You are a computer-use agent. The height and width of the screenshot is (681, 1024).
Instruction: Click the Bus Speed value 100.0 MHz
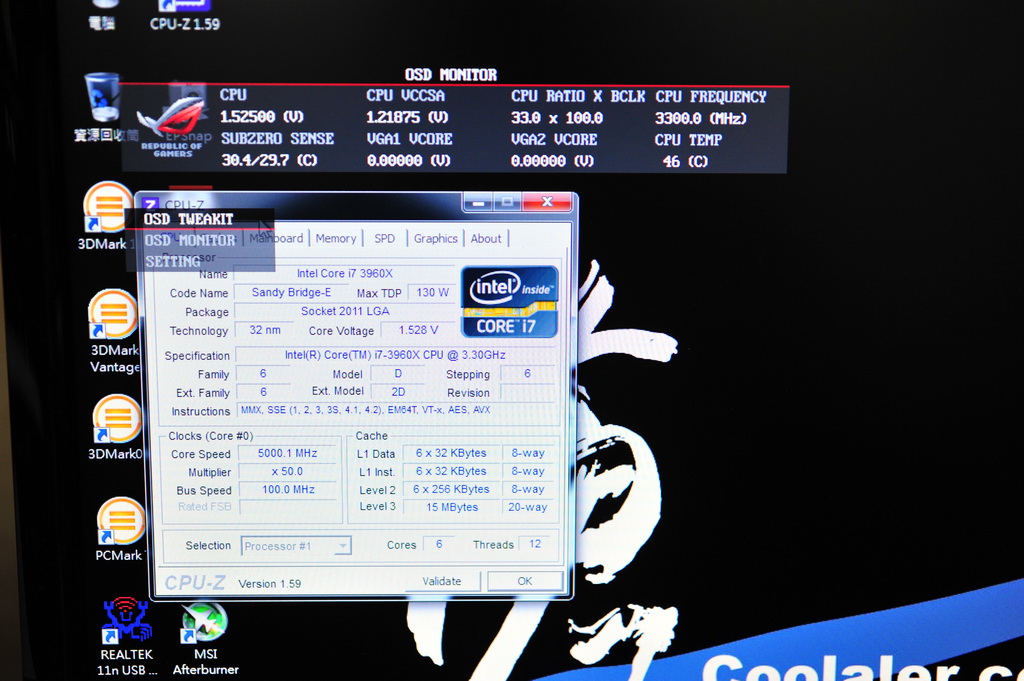coord(287,490)
